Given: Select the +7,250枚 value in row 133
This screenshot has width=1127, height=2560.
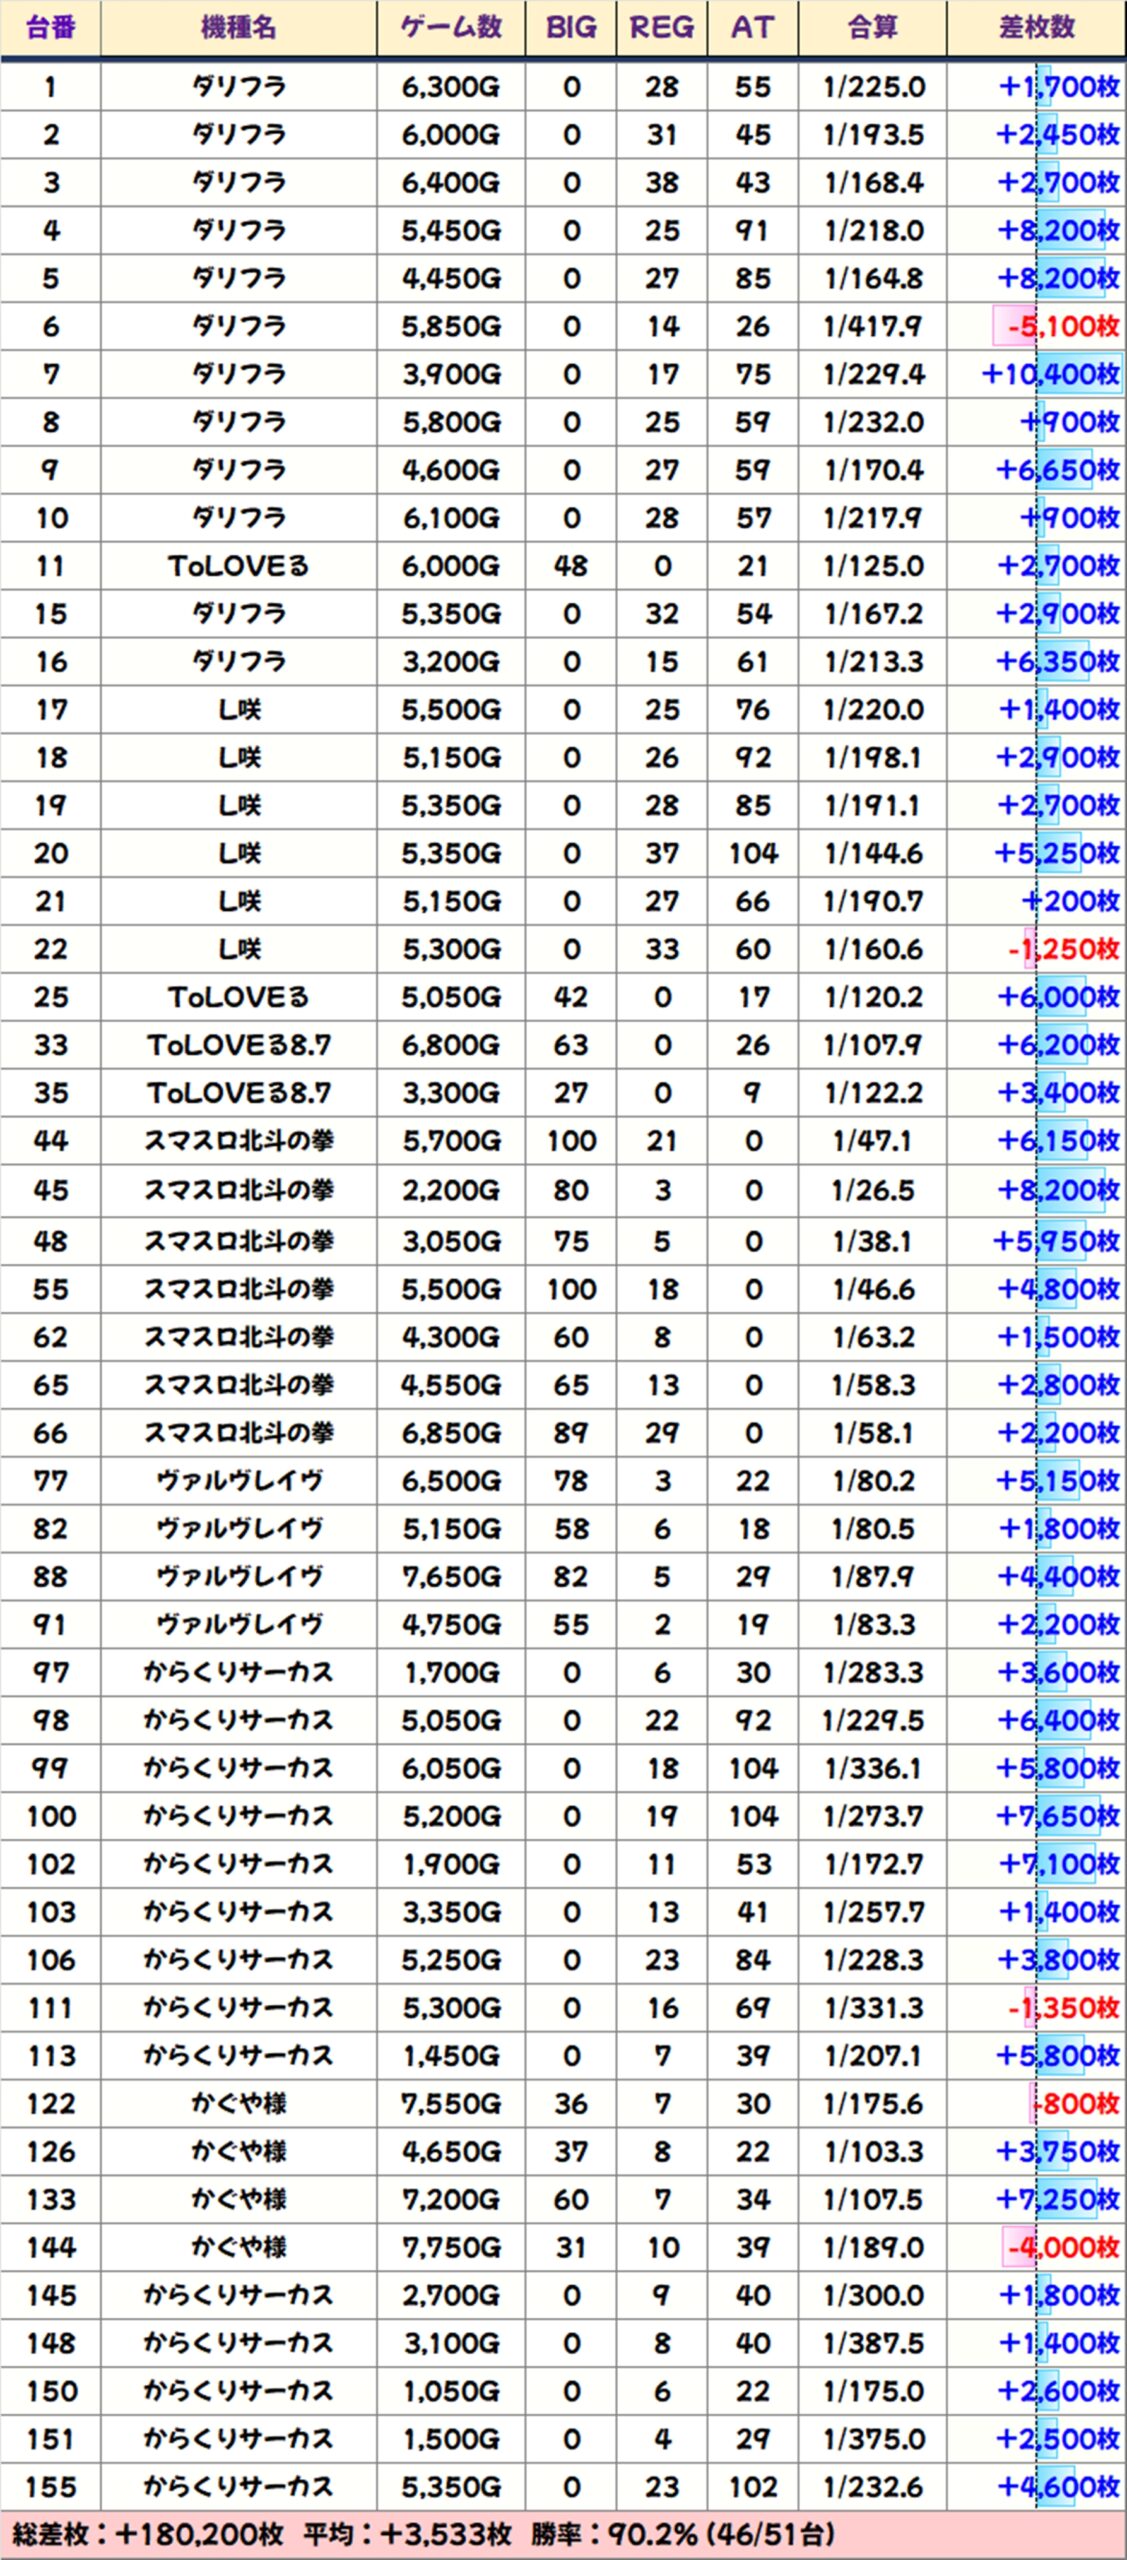Looking at the screenshot, I should [x=1058, y=2200].
